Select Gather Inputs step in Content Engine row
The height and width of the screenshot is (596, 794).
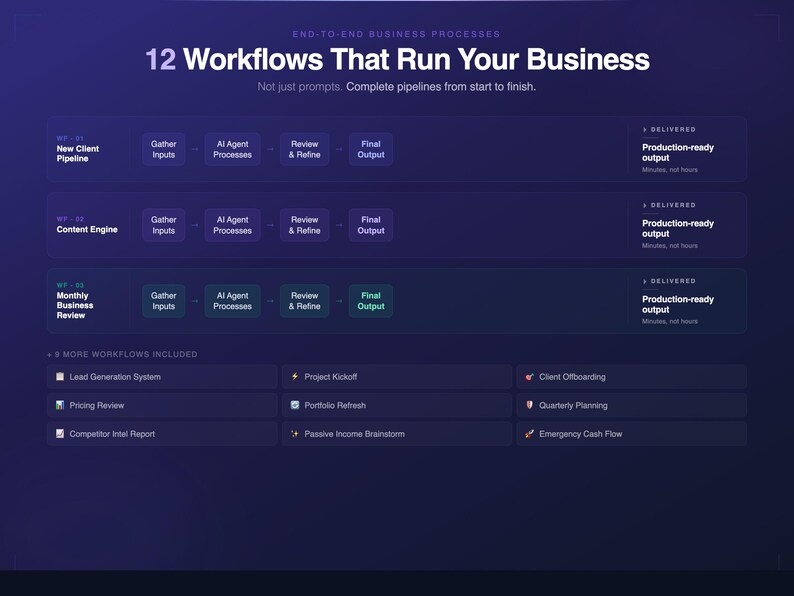[164, 225]
